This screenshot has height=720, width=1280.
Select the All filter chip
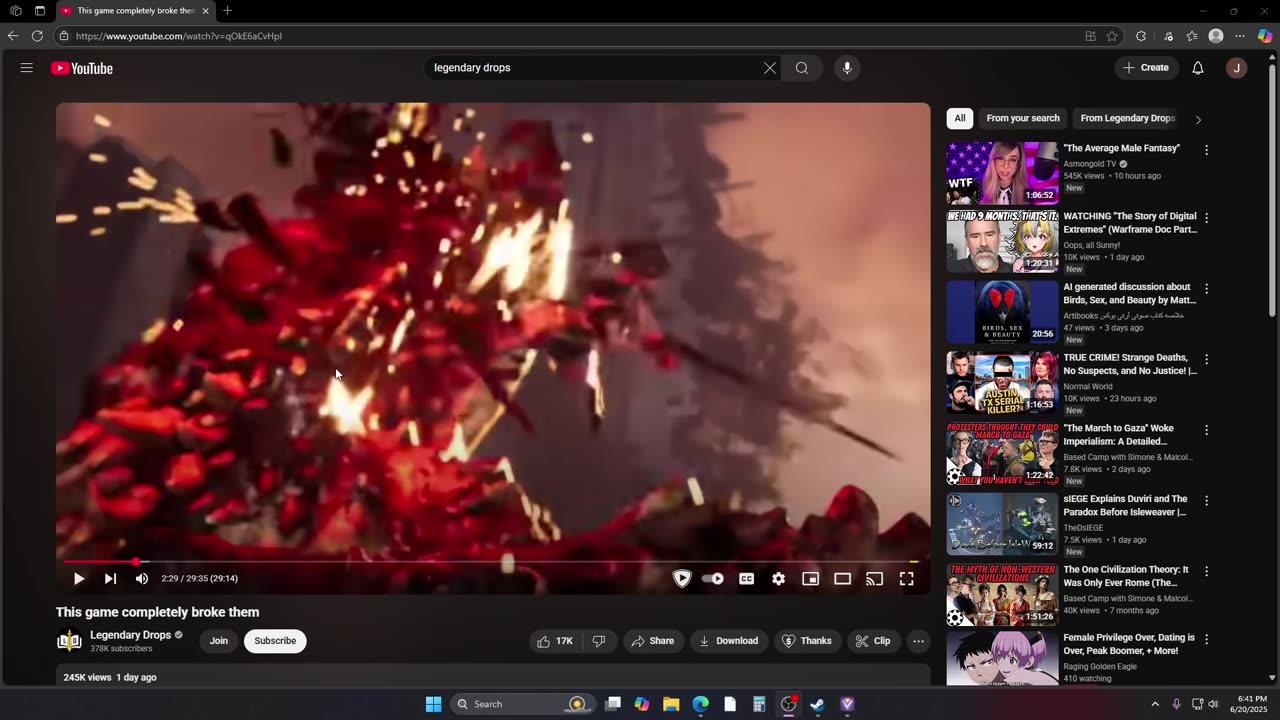(960, 118)
